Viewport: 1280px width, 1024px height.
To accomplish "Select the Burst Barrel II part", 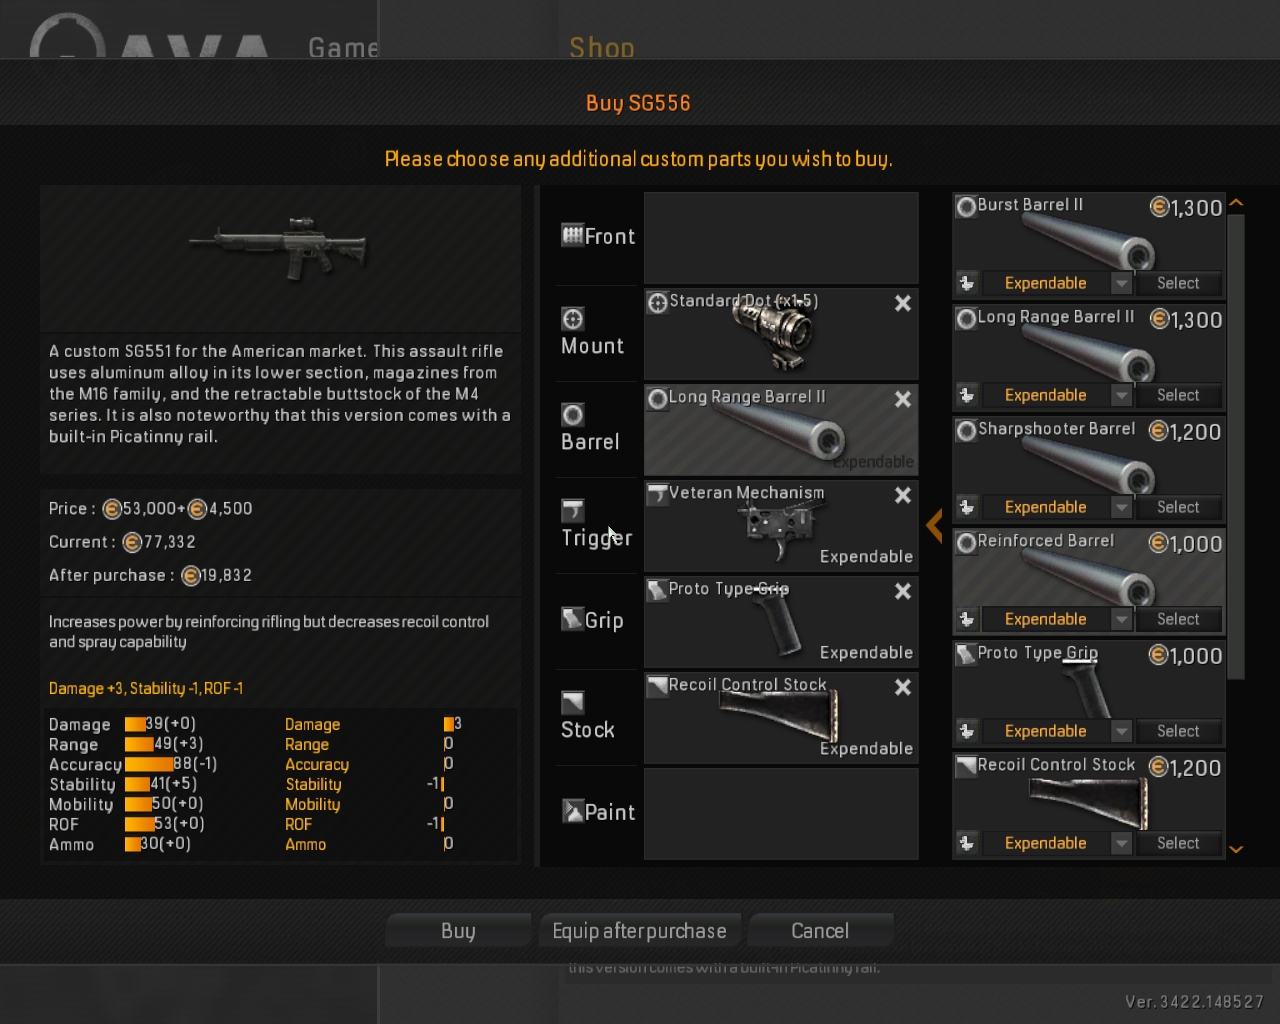I will click(x=1178, y=283).
